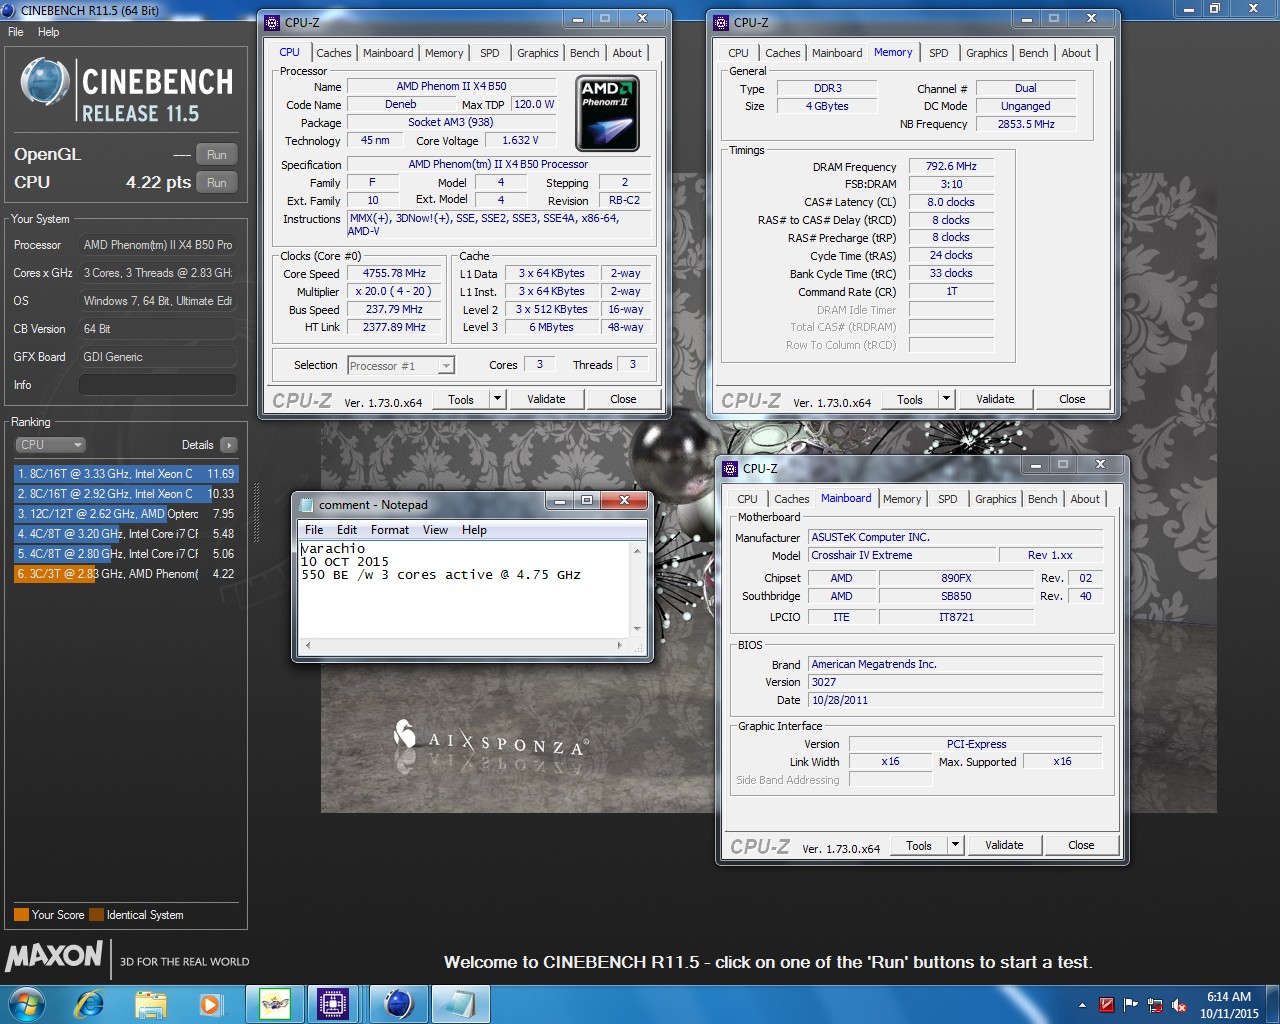
Task: Expand Tools arrow in CPU-Z CPU window
Action: [497, 399]
